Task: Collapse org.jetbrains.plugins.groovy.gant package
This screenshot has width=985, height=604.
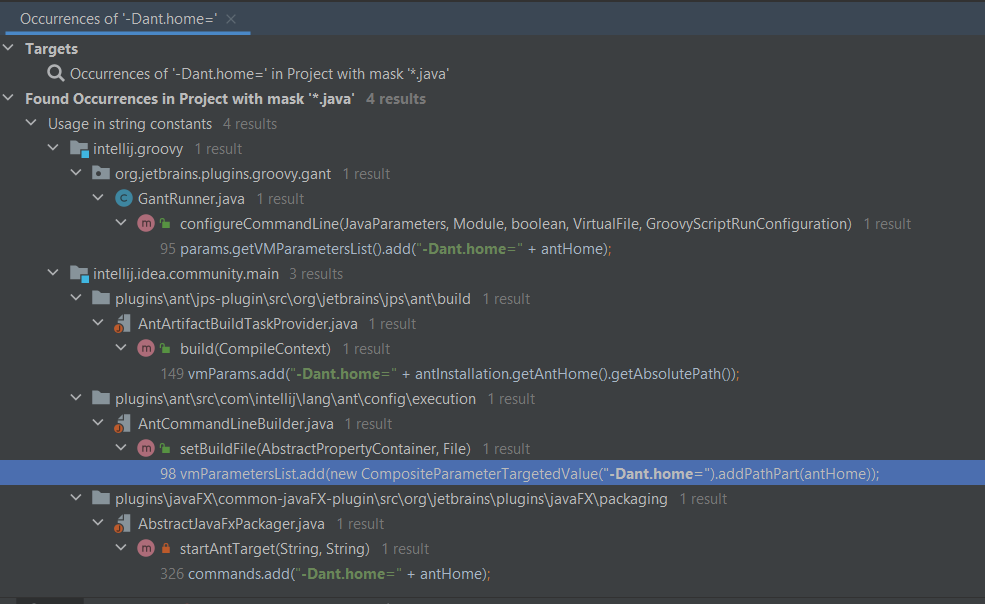Action: pyautogui.click(x=76, y=173)
